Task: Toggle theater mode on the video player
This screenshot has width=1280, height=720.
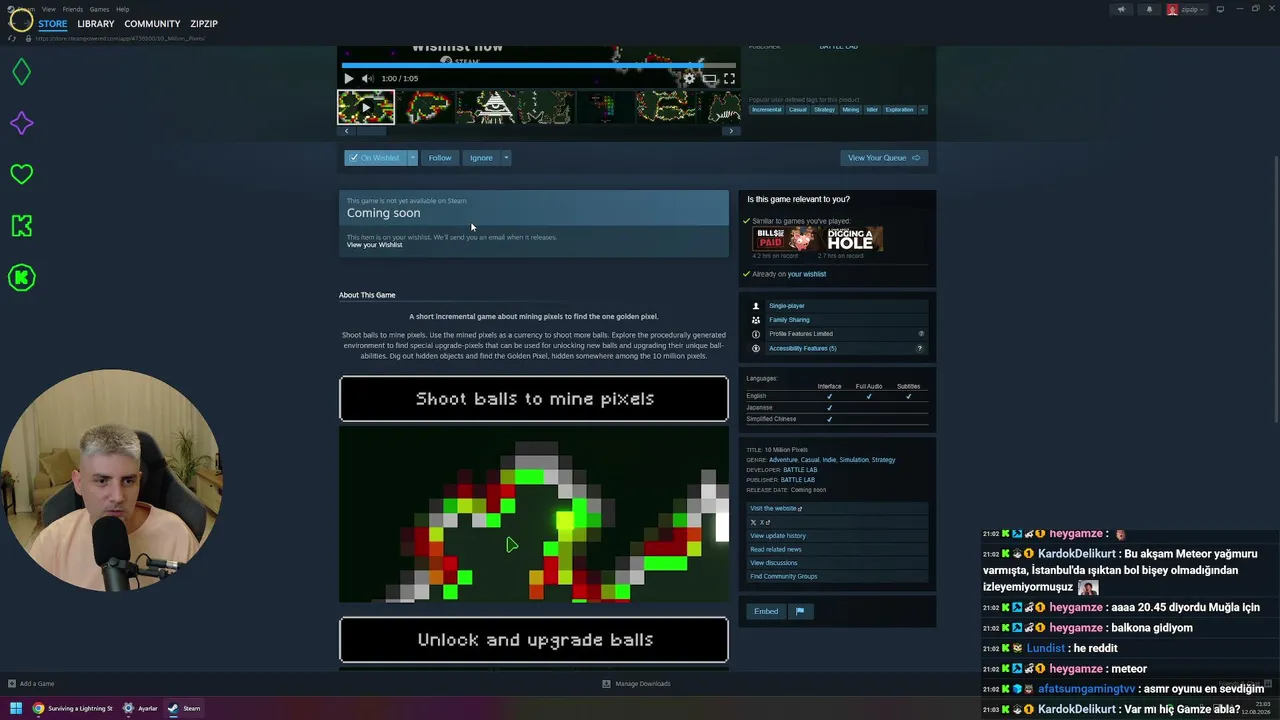Action: pos(709,78)
